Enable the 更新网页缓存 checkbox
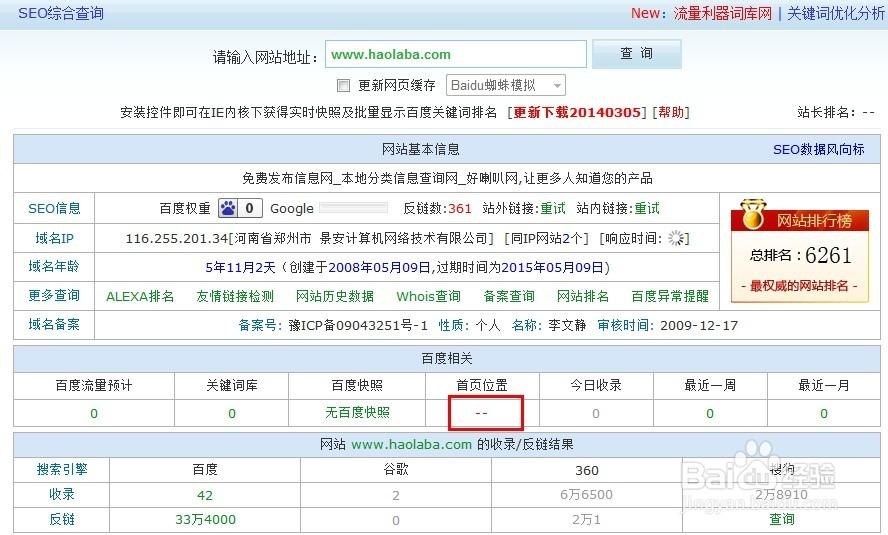The image size is (888, 535). (x=343, y=85)
